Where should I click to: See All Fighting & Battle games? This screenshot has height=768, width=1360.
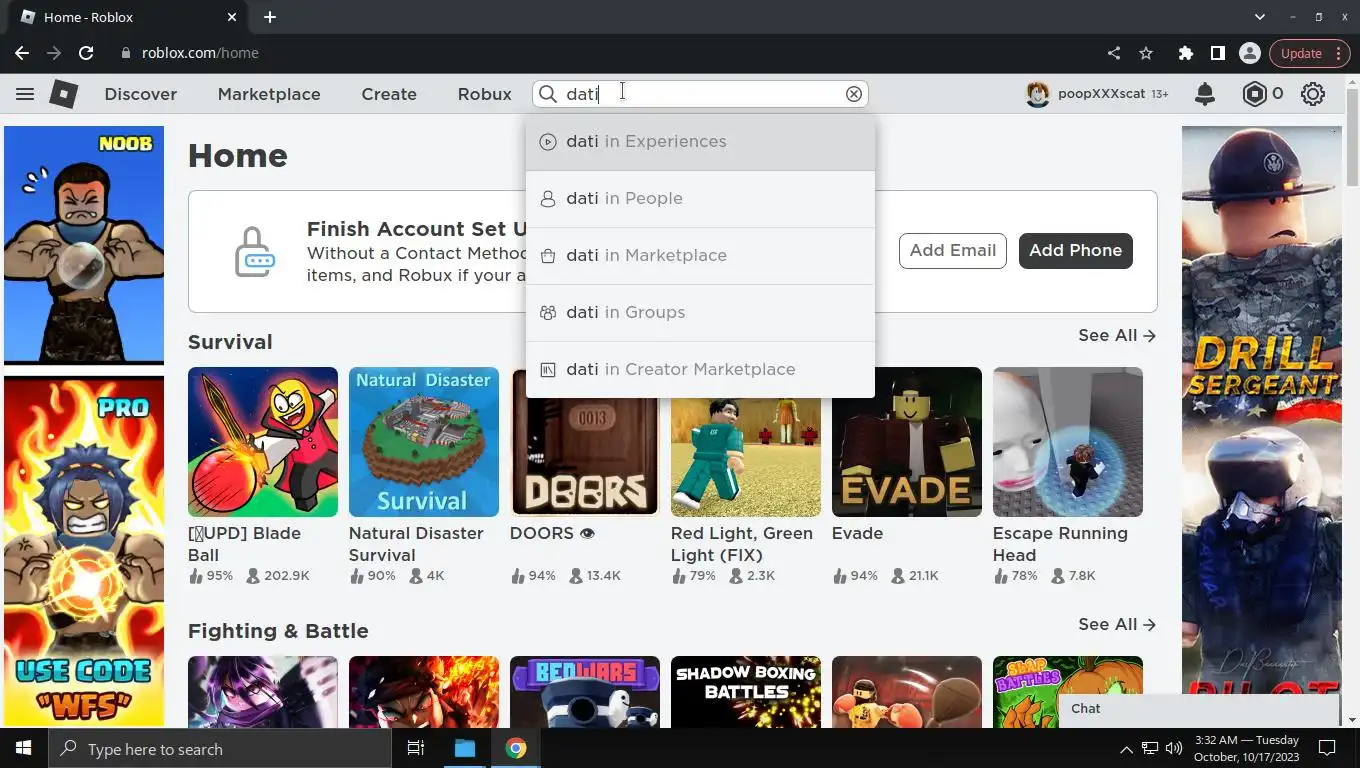click(1116, 624)
